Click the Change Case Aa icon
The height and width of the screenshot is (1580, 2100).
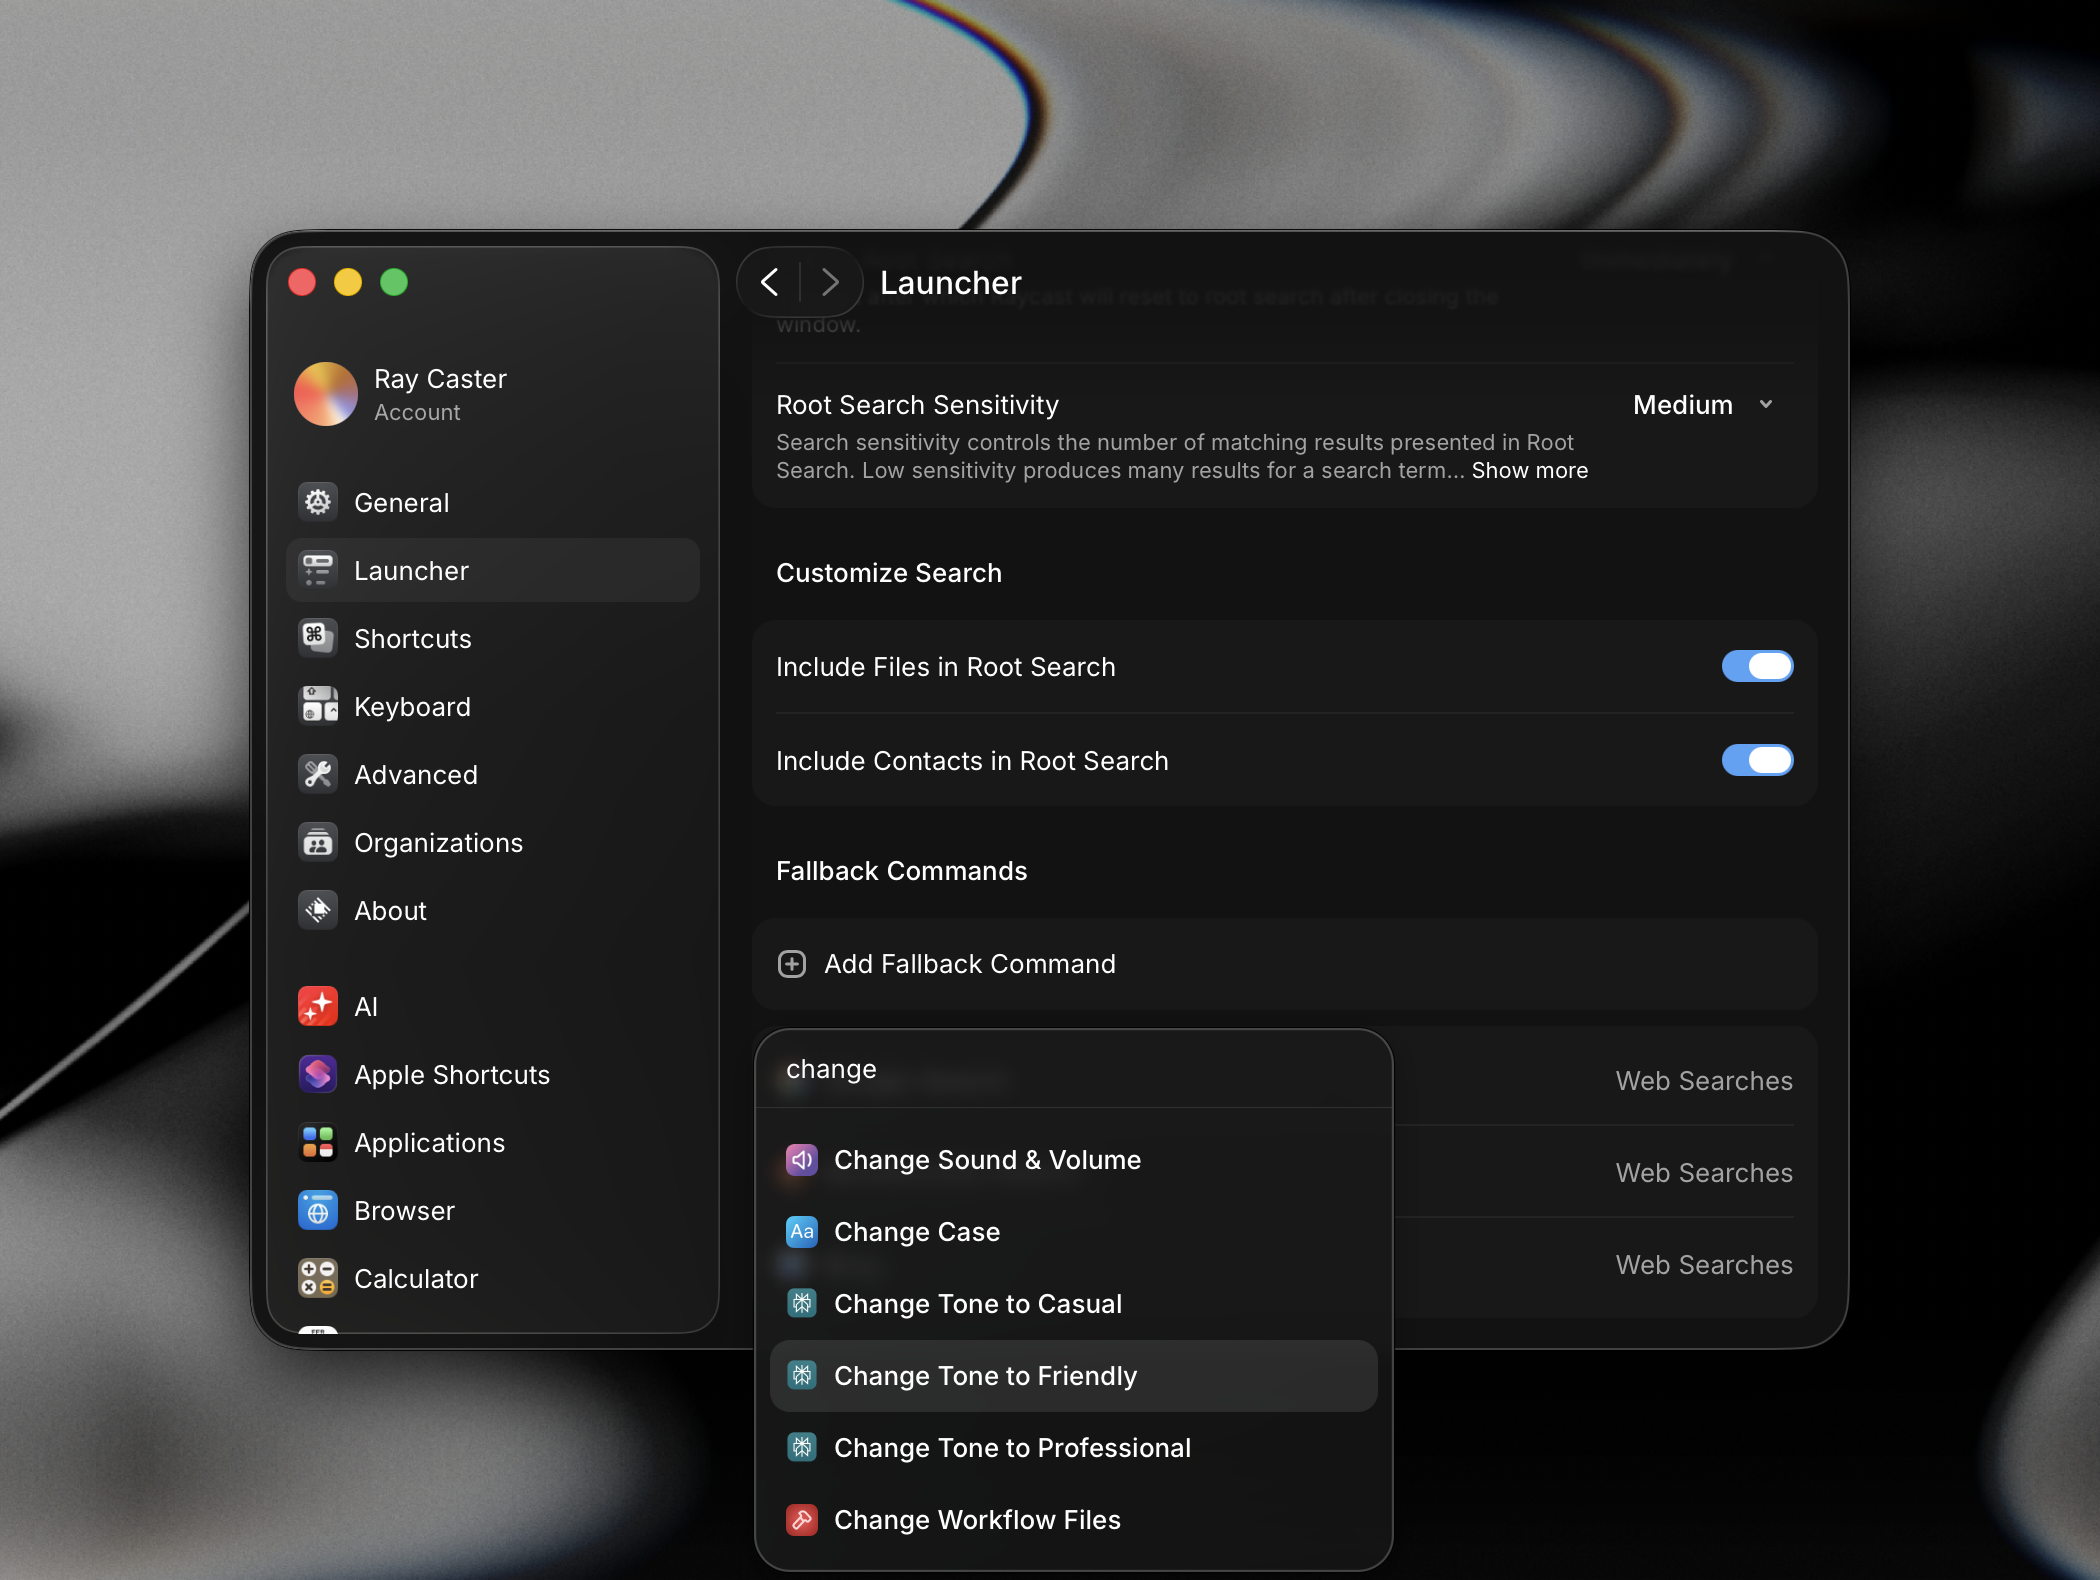click(802, 1232)
